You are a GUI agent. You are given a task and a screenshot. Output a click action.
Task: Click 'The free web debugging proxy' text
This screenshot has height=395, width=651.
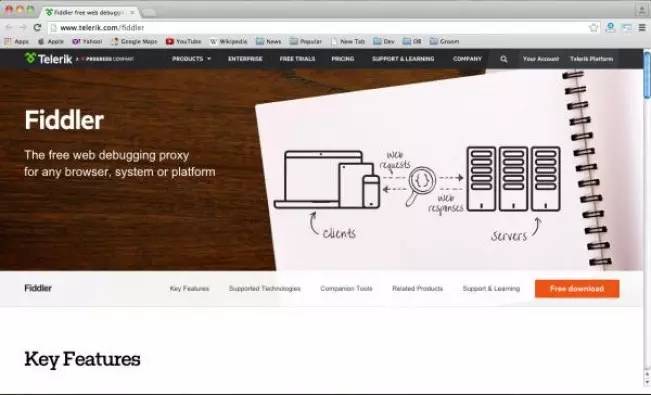click(107, 155)
